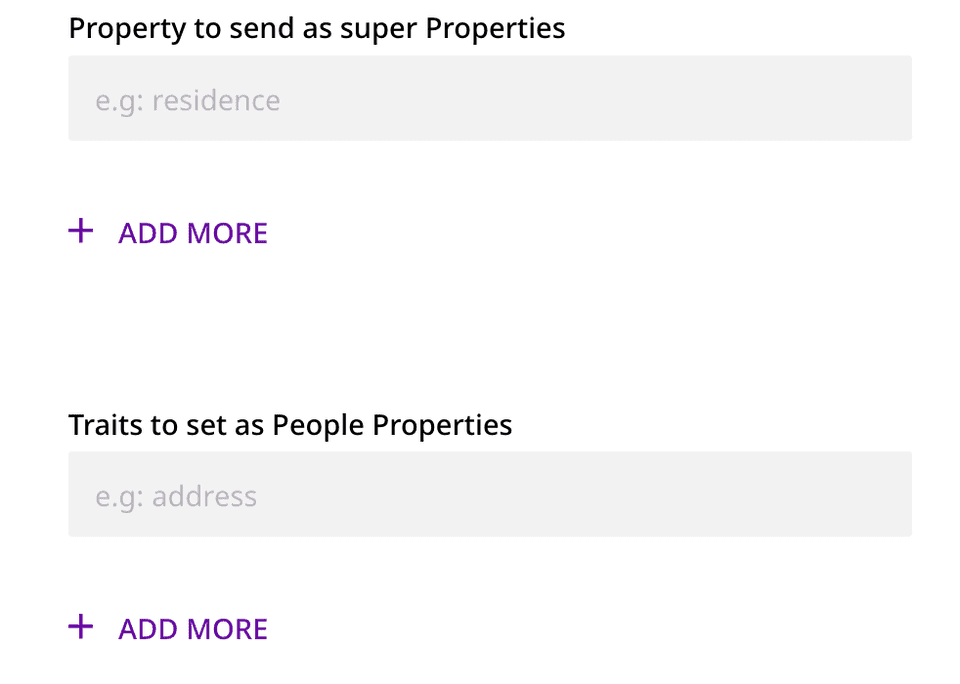Click right end of People Properties input
960x684 pixels.
890,494
